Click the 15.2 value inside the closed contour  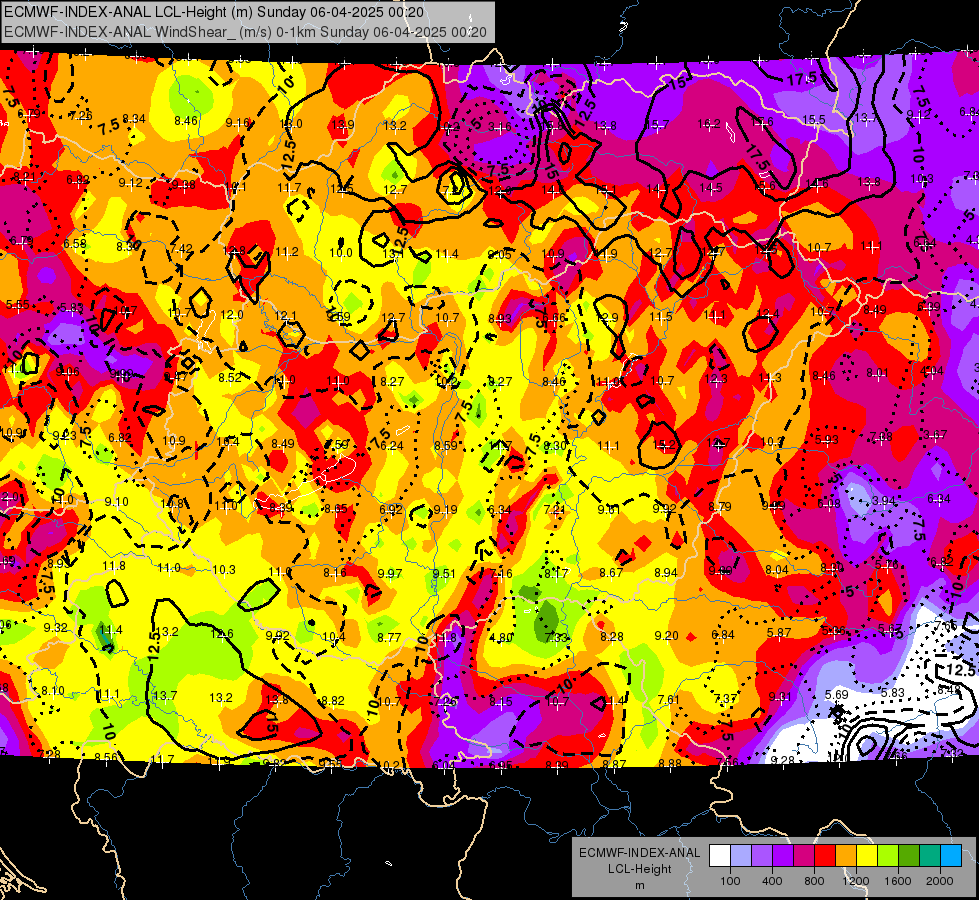tap(664, 445)
